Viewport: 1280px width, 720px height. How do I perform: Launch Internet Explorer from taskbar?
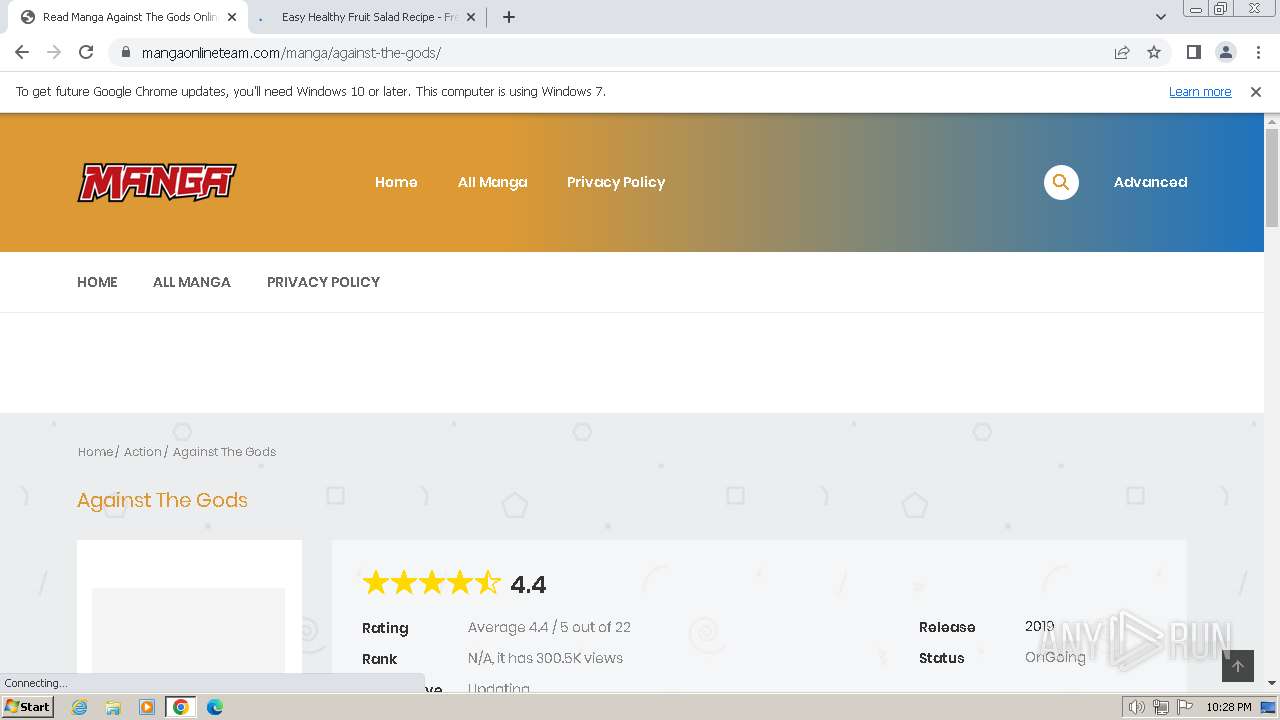[x=80, y=707]
